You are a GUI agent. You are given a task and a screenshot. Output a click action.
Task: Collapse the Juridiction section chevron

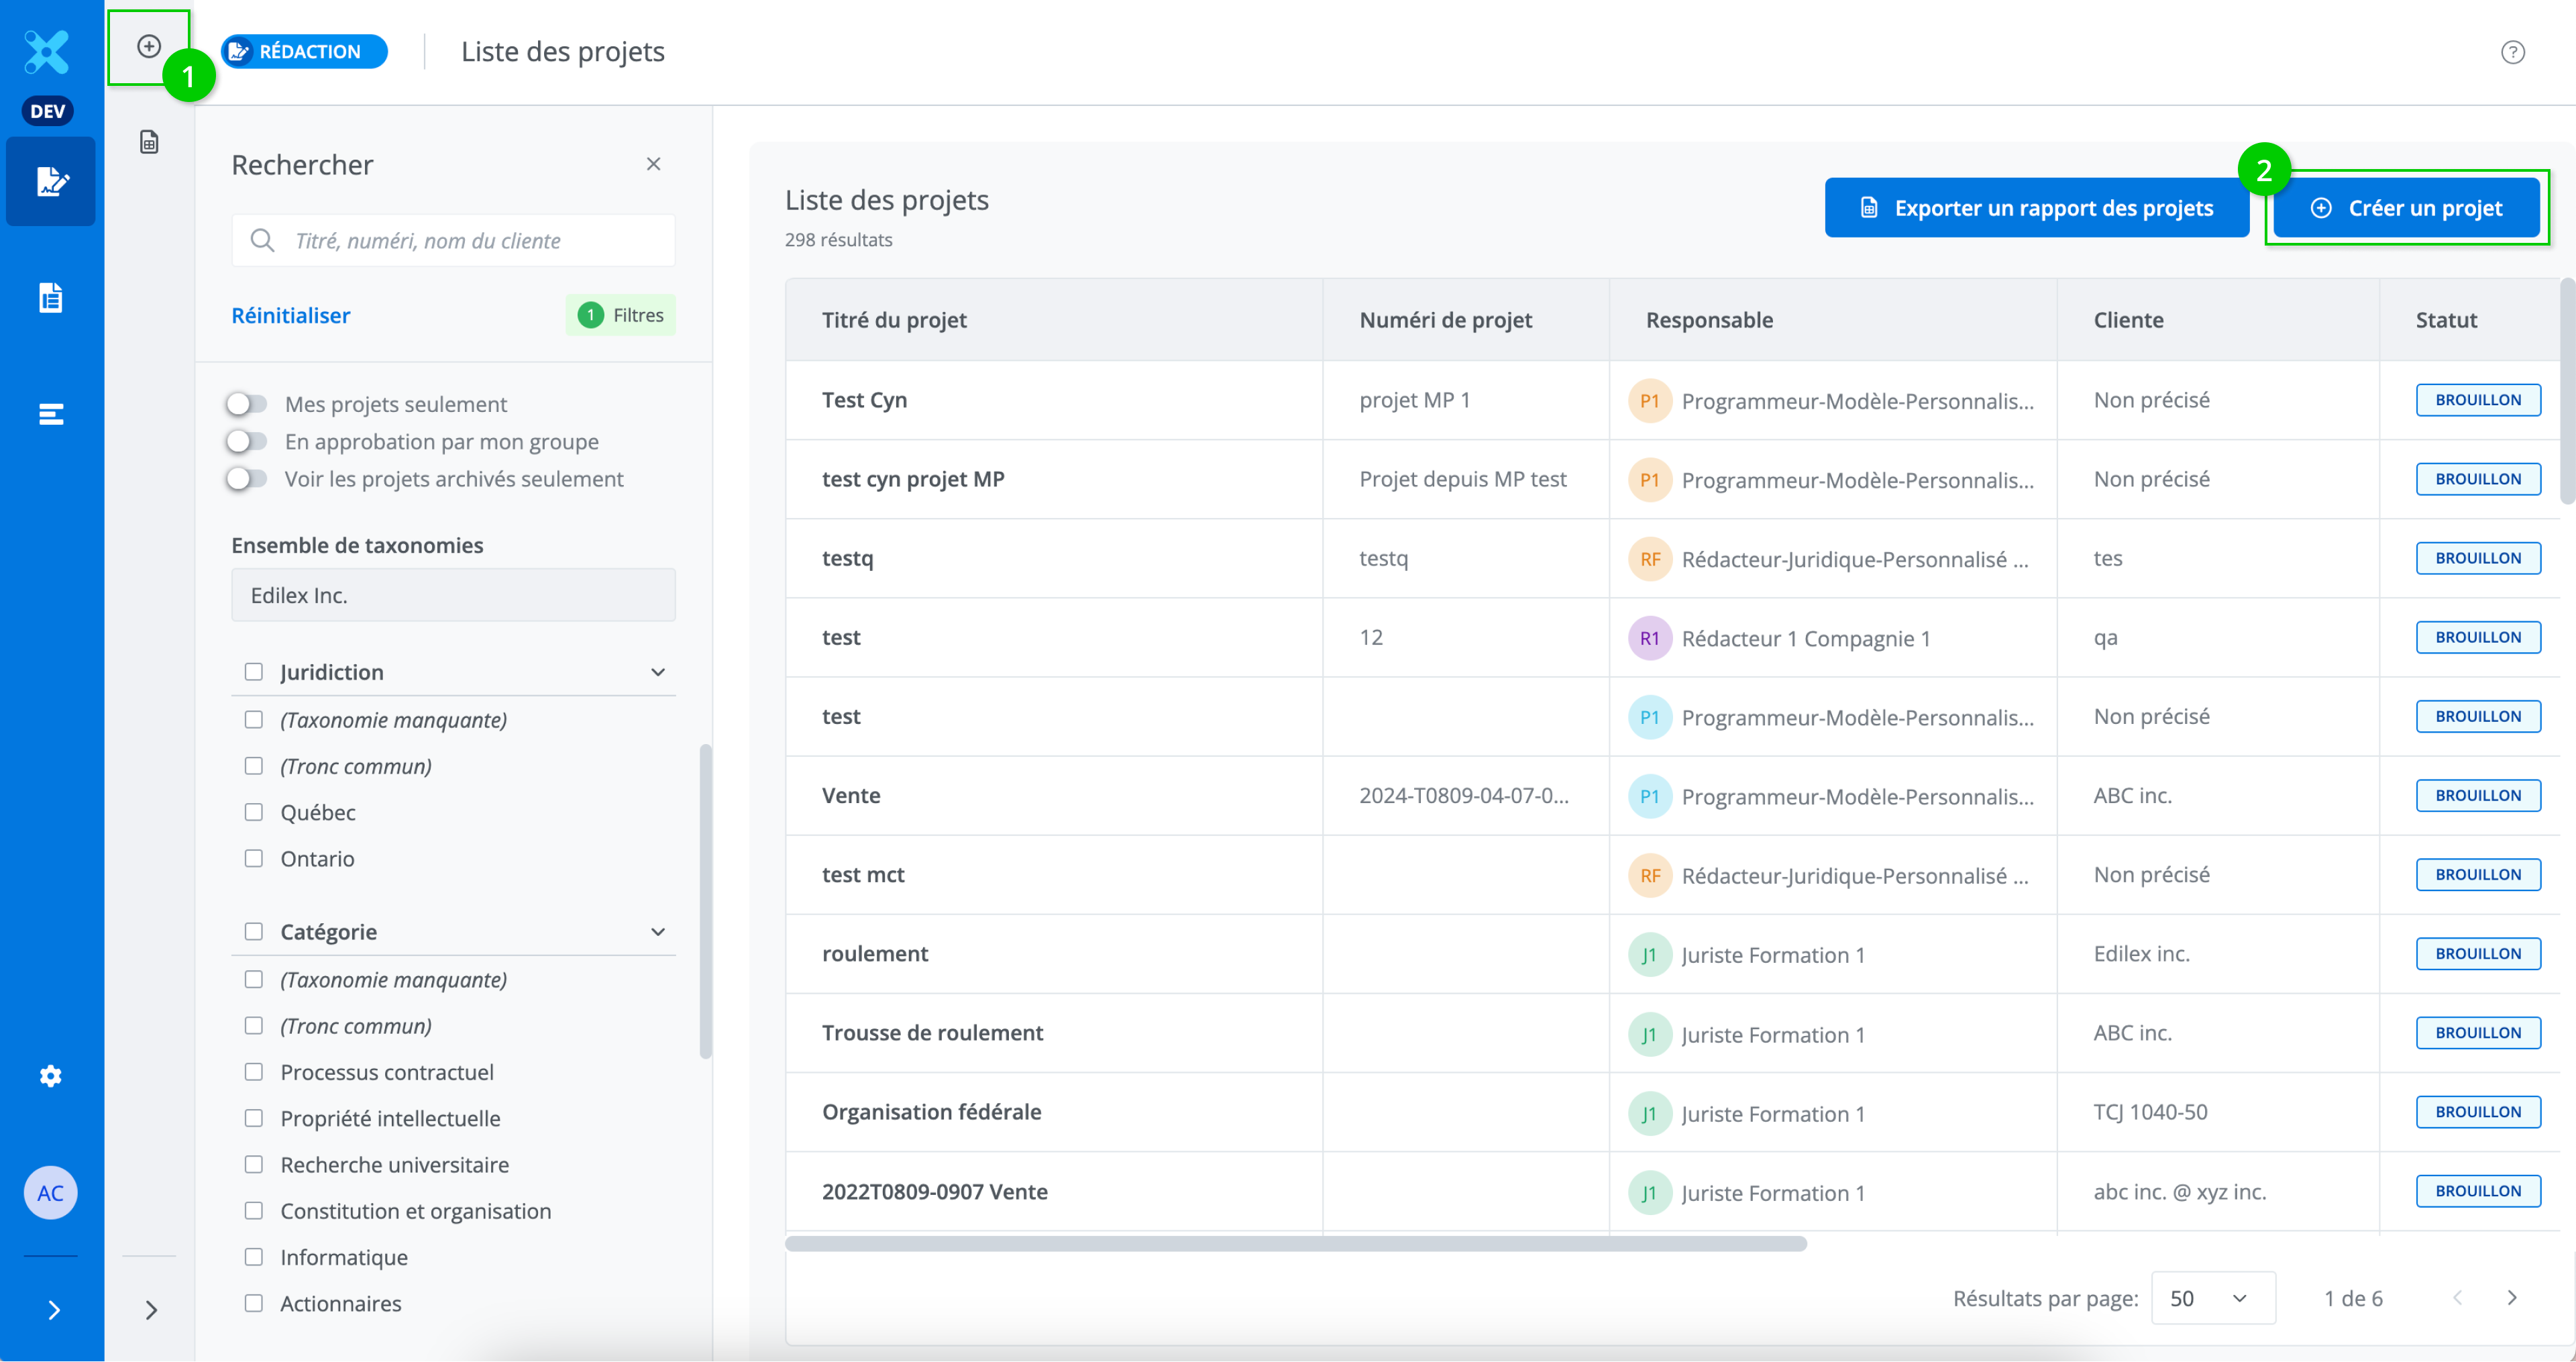(x=657, y=672)
